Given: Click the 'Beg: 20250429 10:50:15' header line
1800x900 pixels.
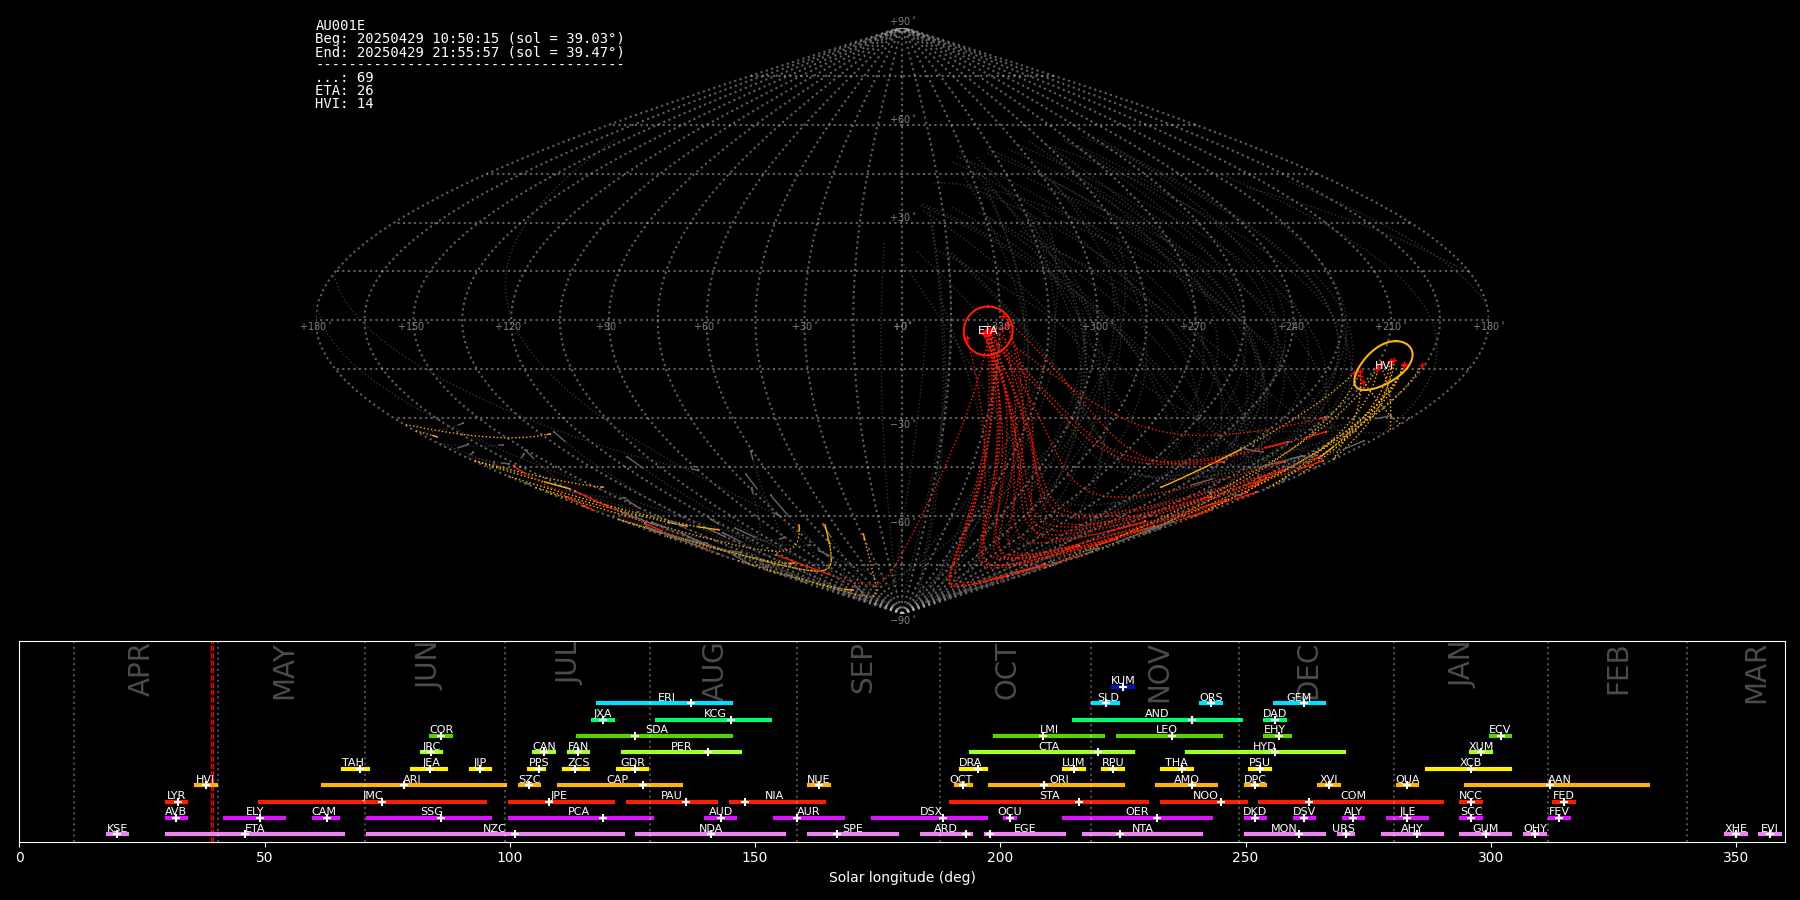Looking at the screenshot, I should coord(470,39).
